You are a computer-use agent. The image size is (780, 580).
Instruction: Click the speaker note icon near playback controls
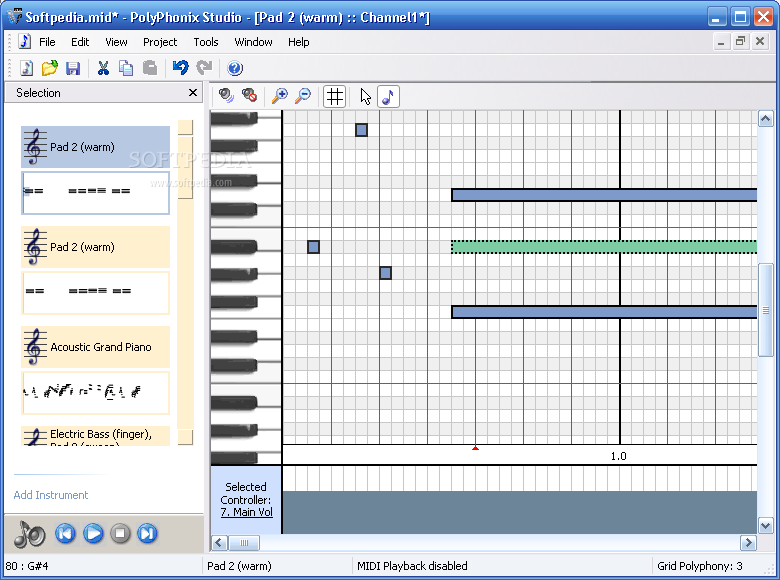[x=29, y=534]
